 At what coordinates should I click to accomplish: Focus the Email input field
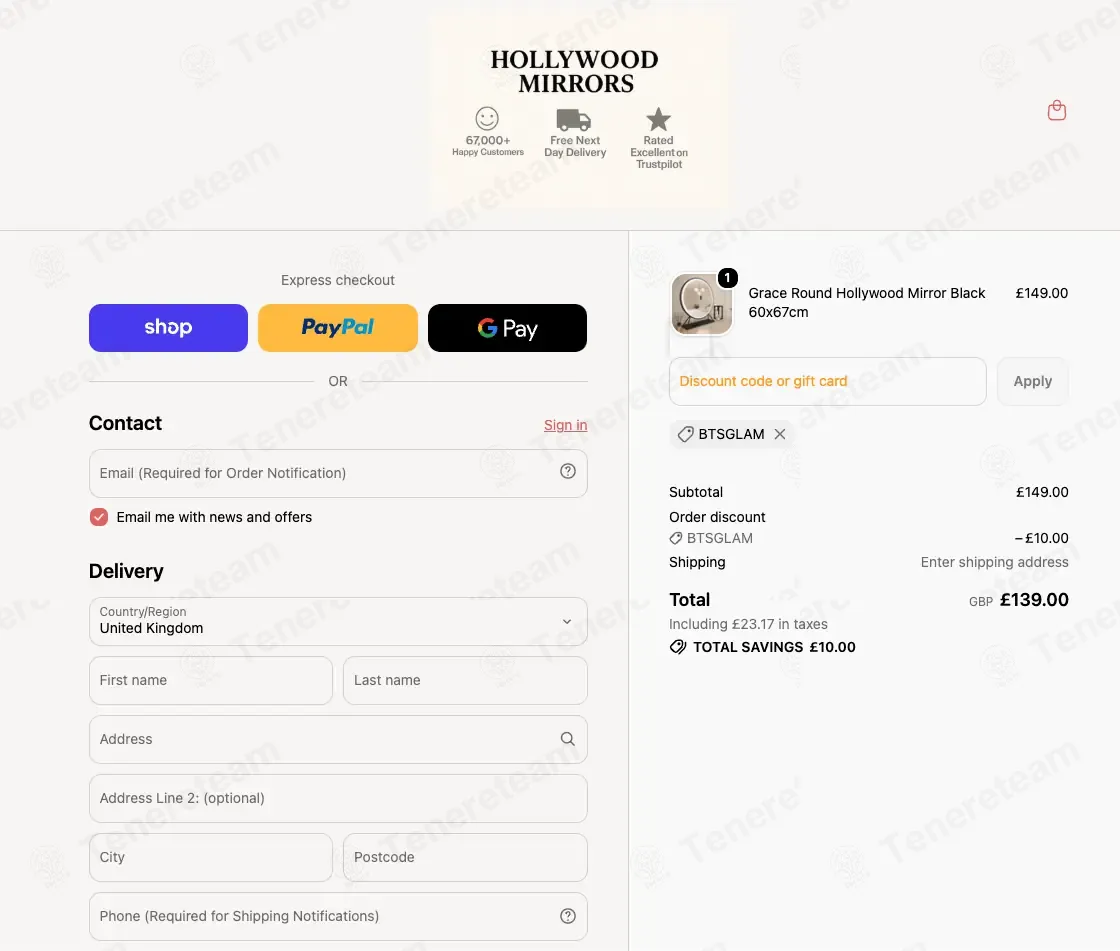tap(338, 473)
